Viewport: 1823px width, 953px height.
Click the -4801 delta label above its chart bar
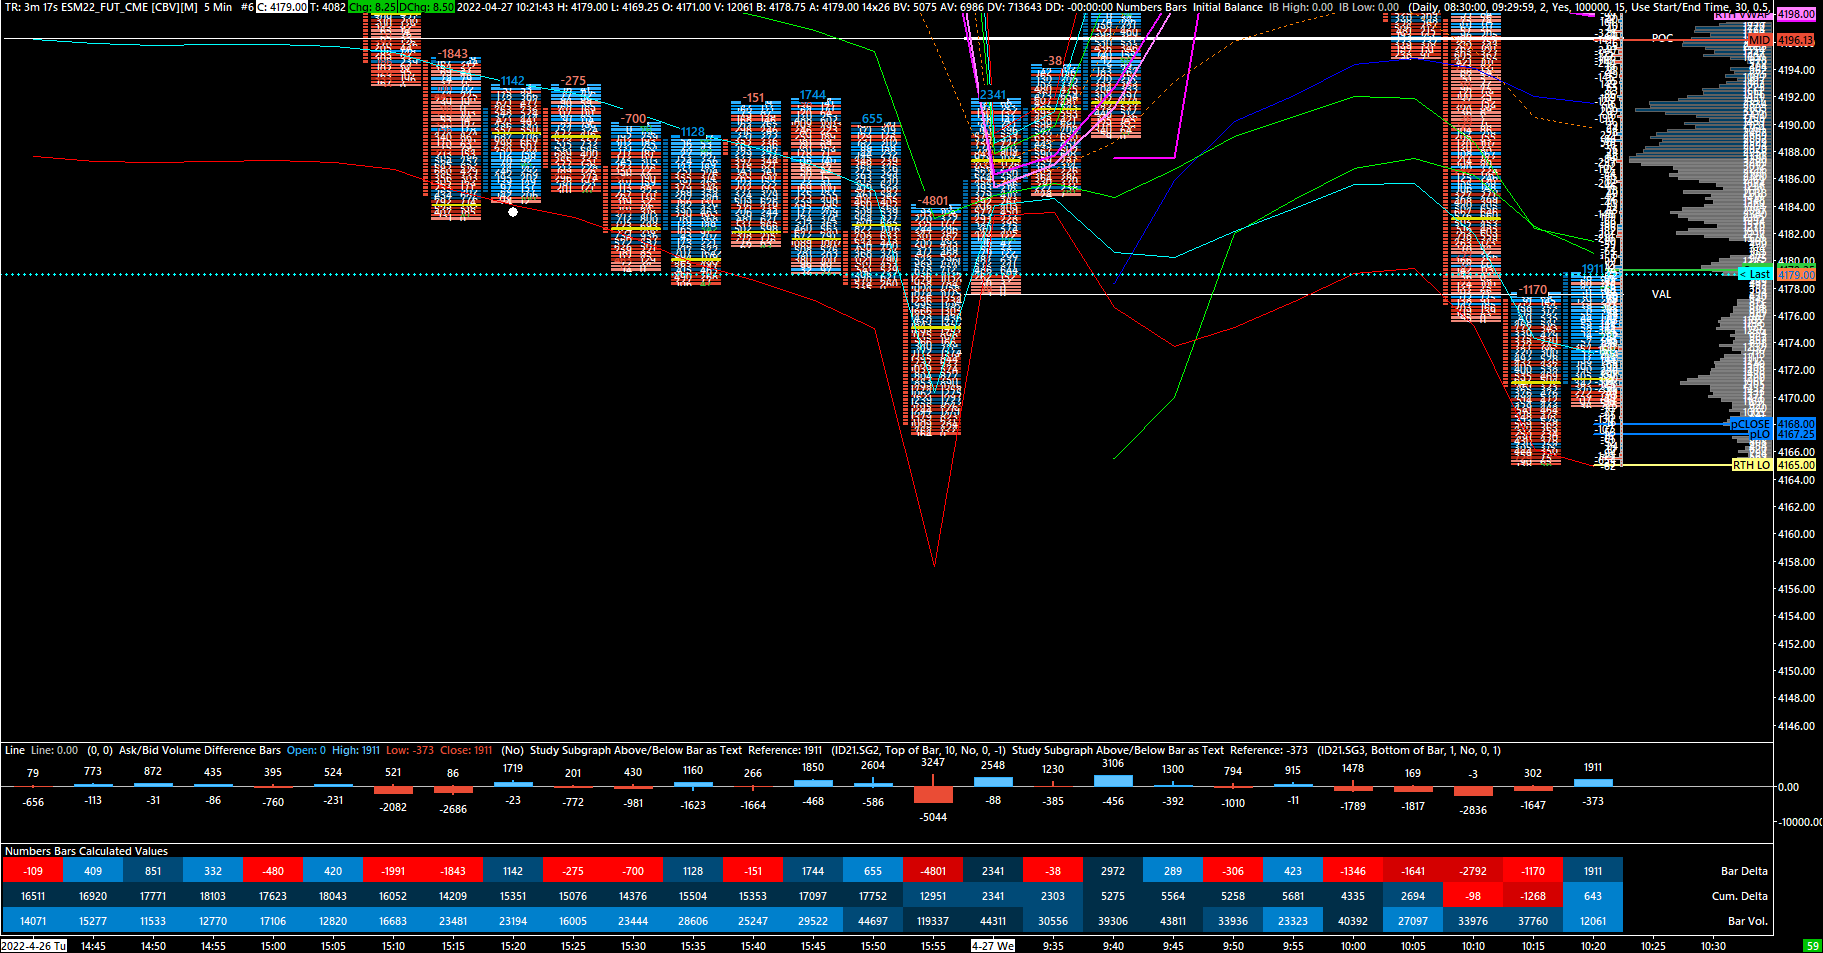(x=933, y=201)
